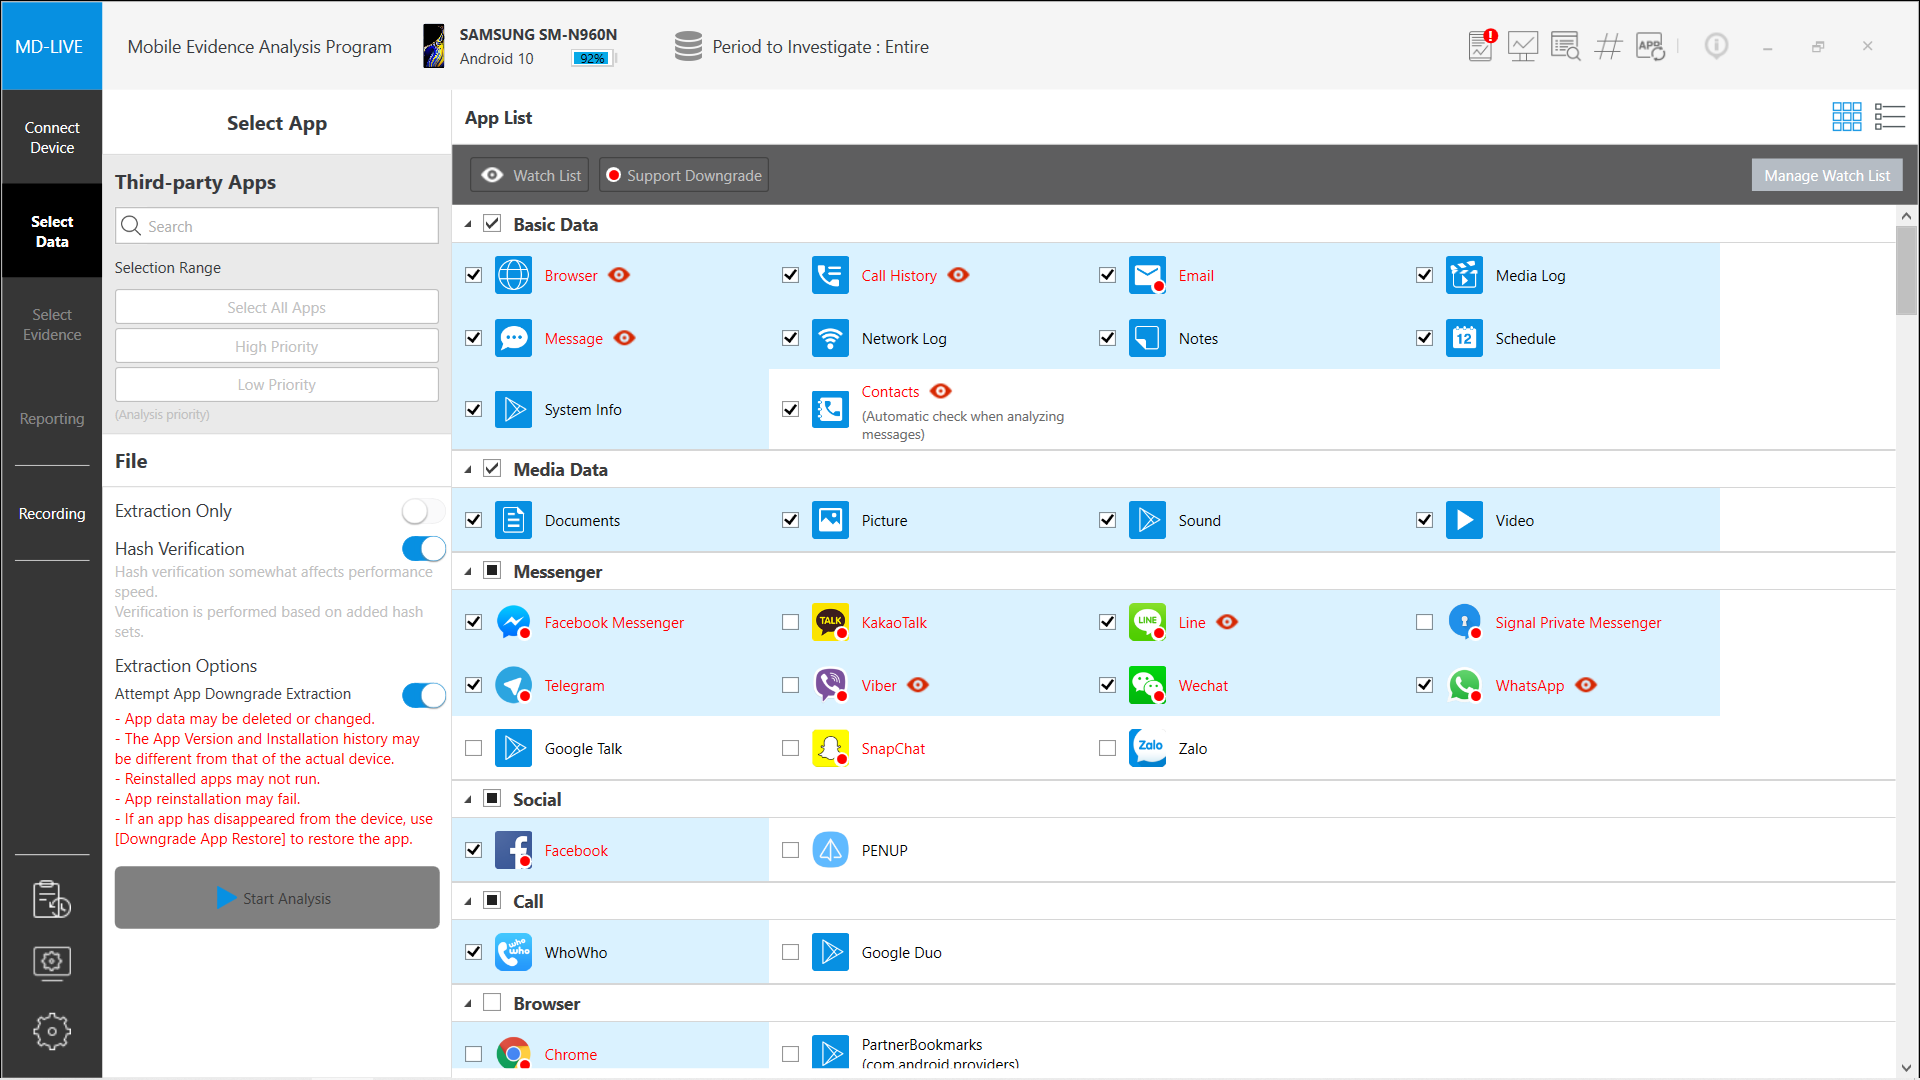Toggle the watch eye next to Viber
The image size is (1920, 1080).
pyautogui.click(x=918, y=685)
